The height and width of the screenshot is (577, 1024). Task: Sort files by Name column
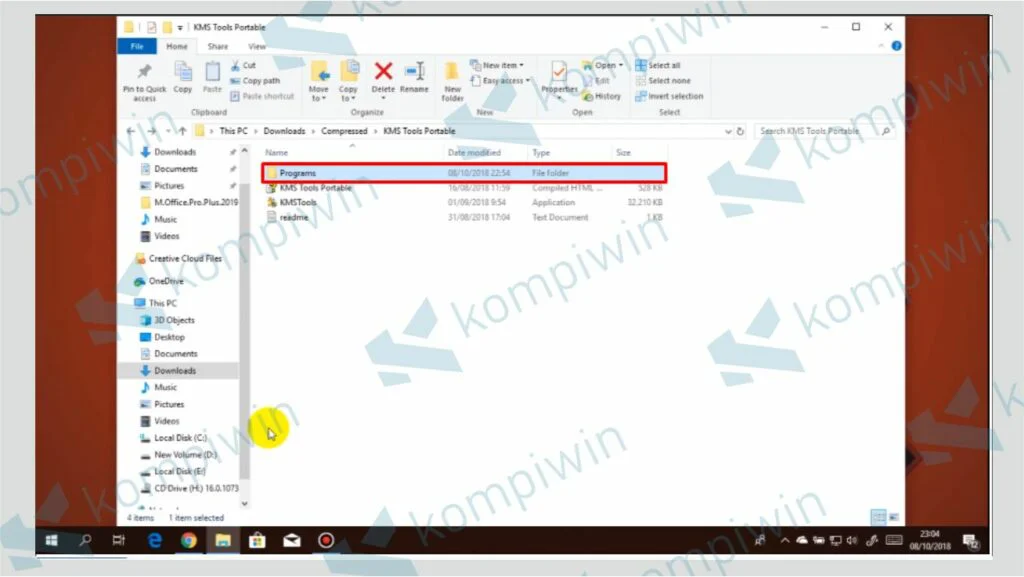tap(277, 153)
